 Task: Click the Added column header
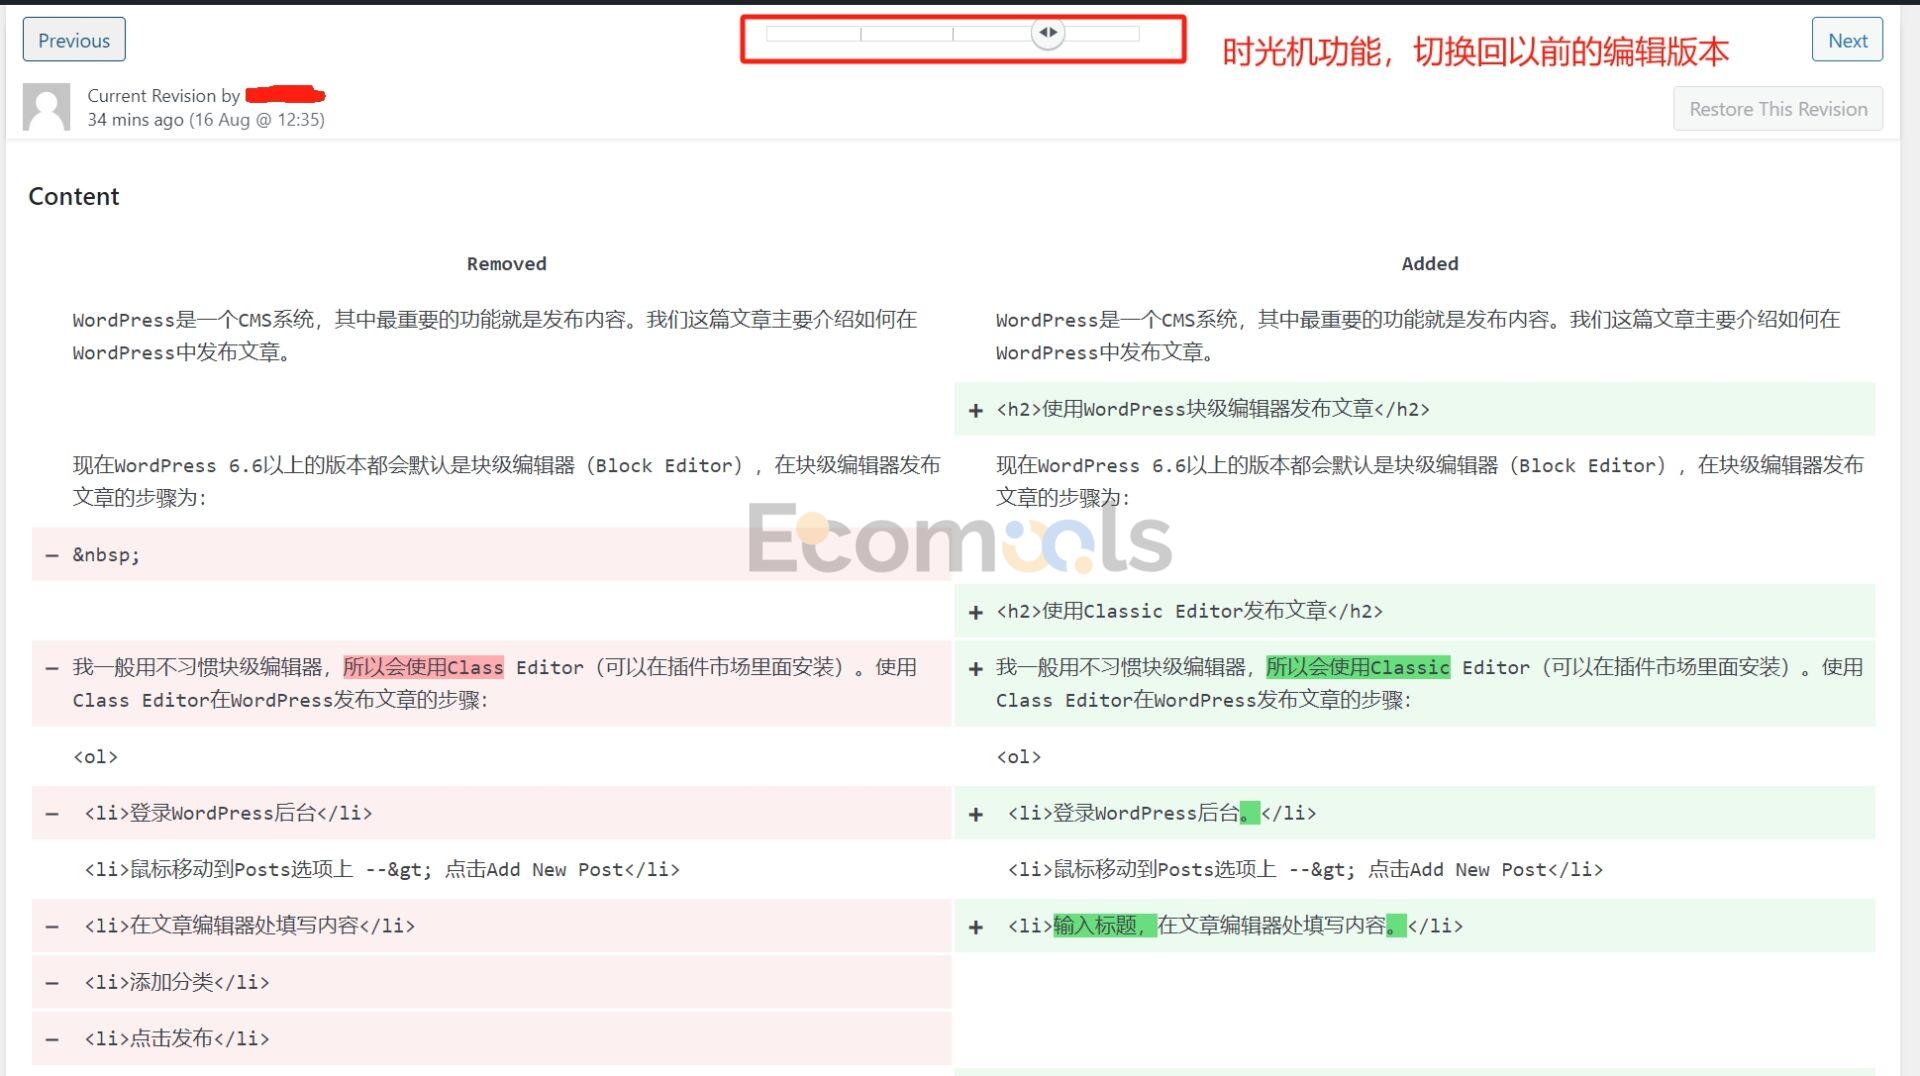coord(1429,264)
